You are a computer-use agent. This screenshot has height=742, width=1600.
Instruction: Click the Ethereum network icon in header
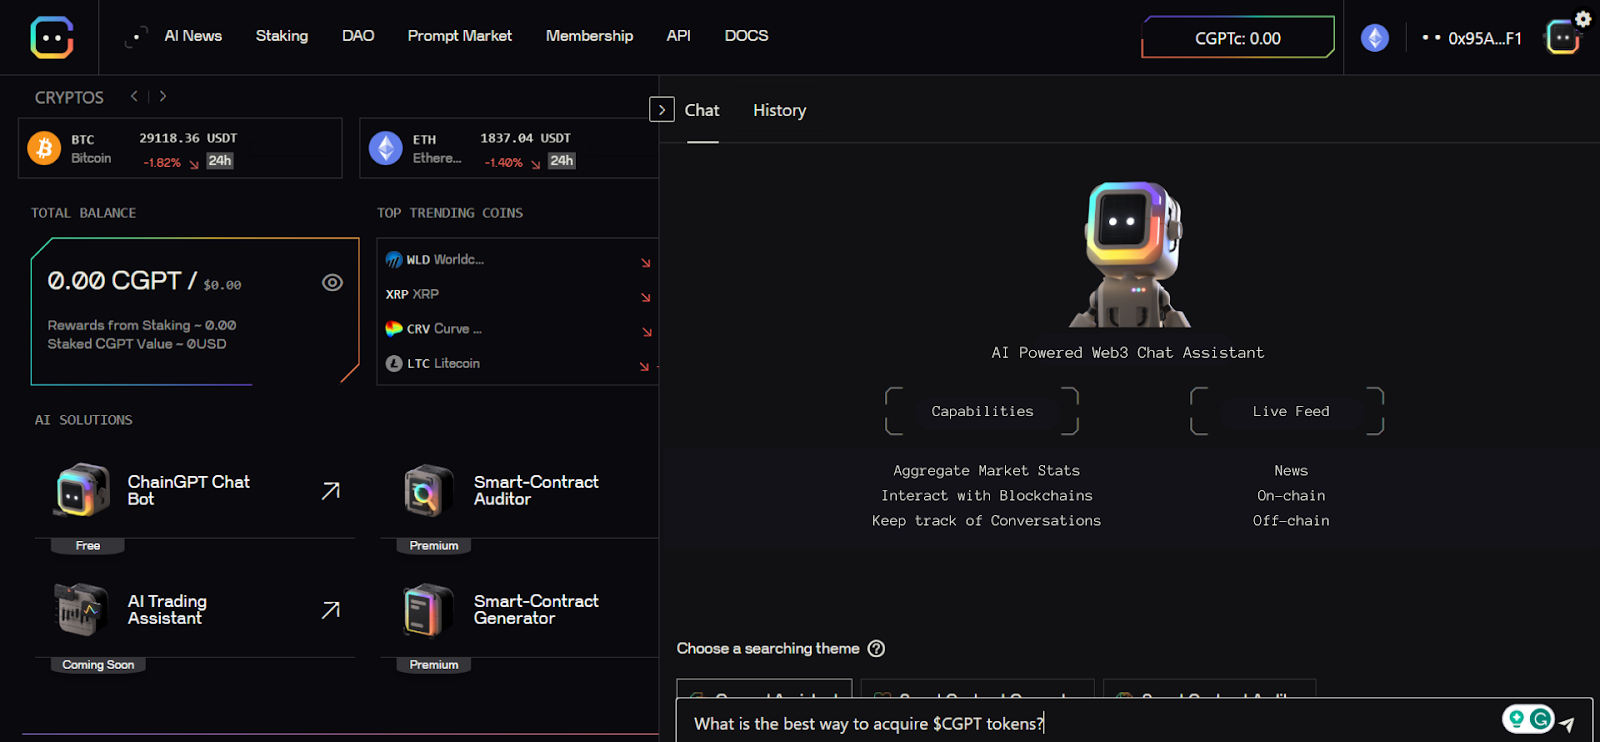click(x=1375, y=38)
